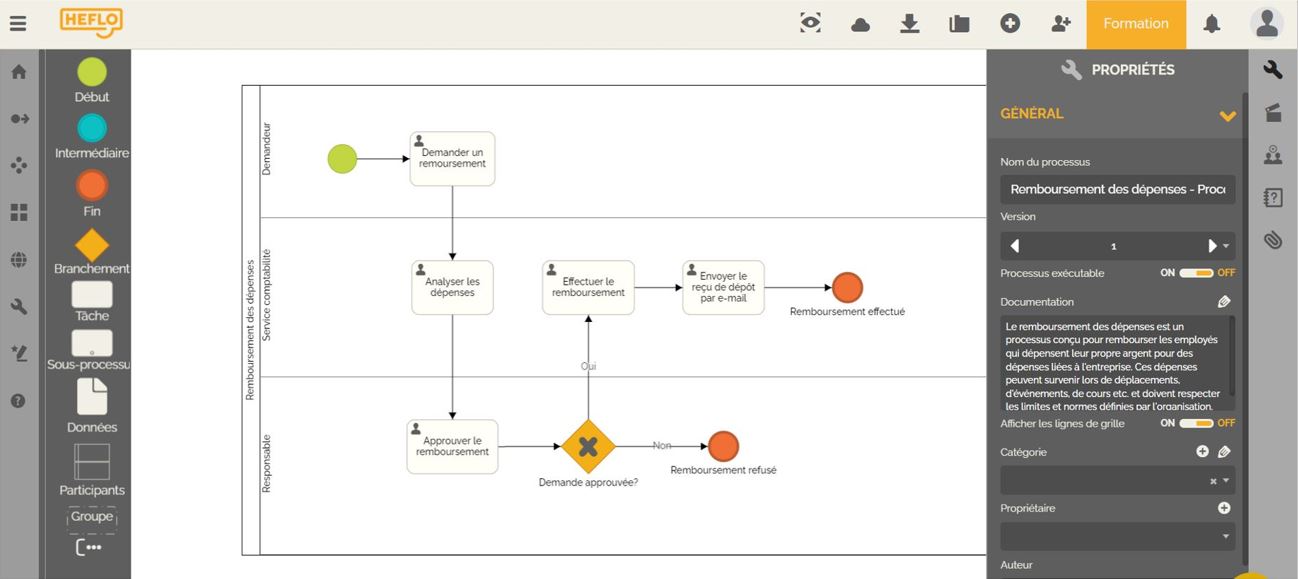This screenshot has height=579, width=1298.
Task: Click the arrow flow icon in left sidebar
Action: pos(19,118)
